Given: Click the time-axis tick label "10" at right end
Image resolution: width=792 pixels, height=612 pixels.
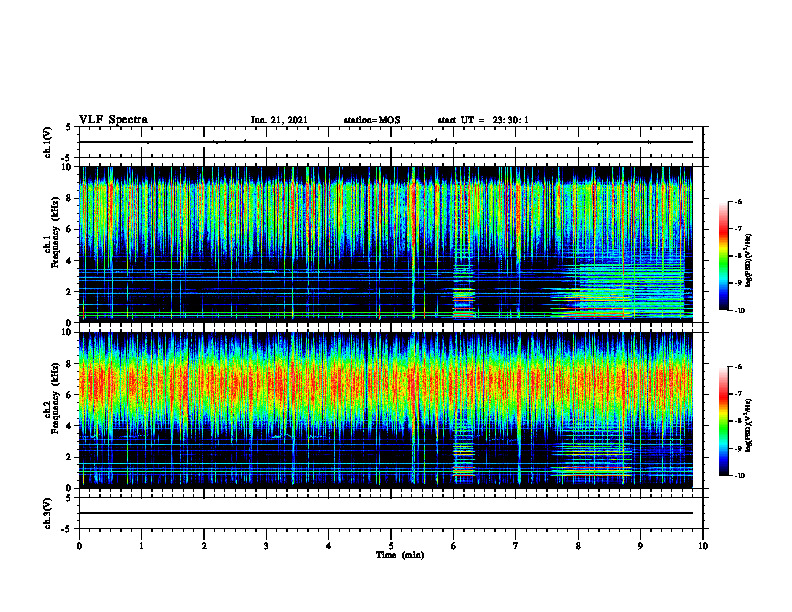Looking at the screenshot, I should tap(703, 546).
